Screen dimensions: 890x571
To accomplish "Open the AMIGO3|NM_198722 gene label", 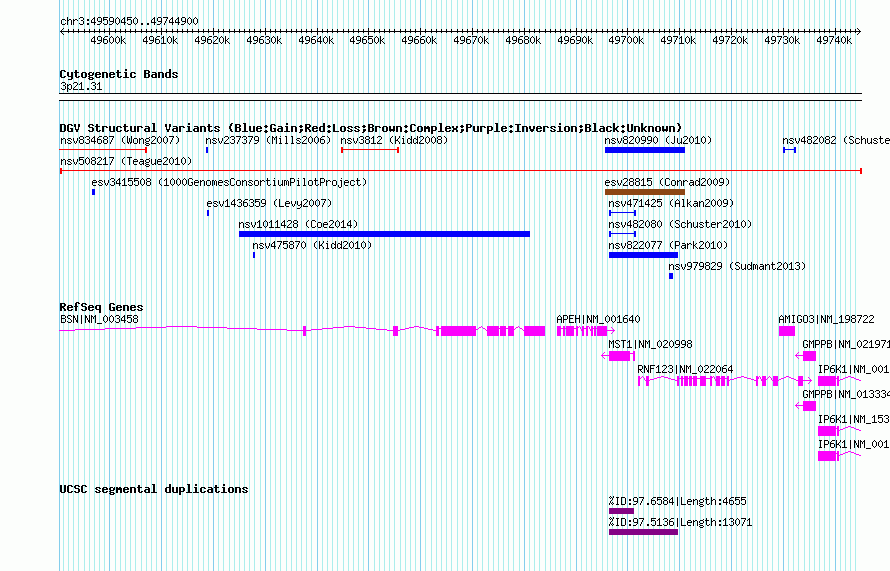I will pyautogui.click(x=826, y=320).
